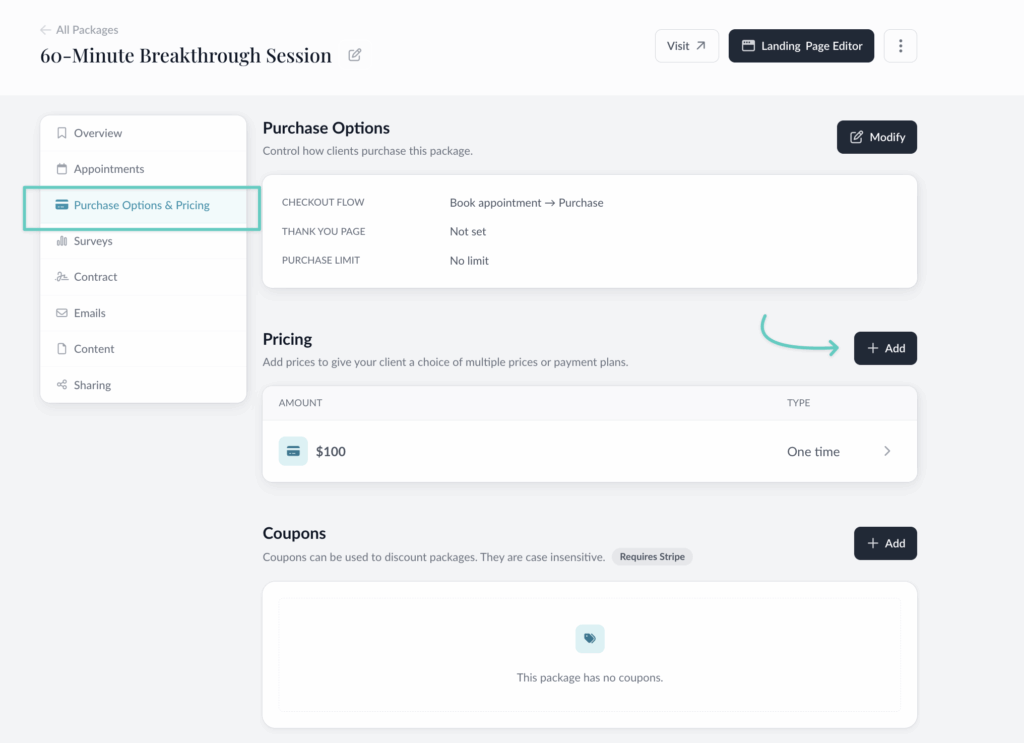Add a new price in Pricing

(885, 348)
